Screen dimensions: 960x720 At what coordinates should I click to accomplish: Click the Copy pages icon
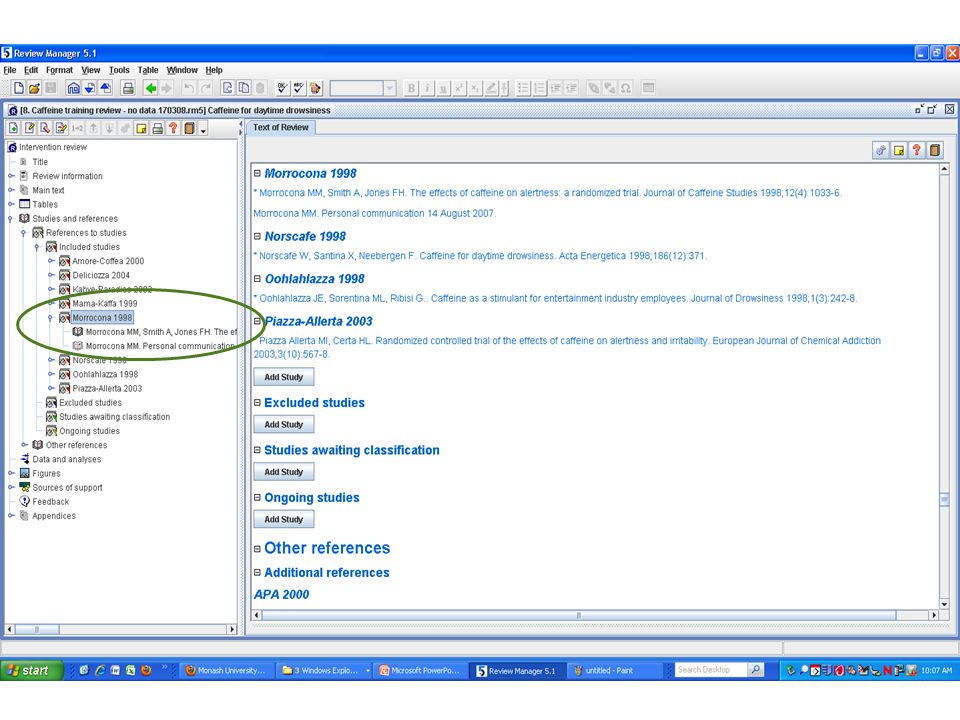tap(244, 88)
